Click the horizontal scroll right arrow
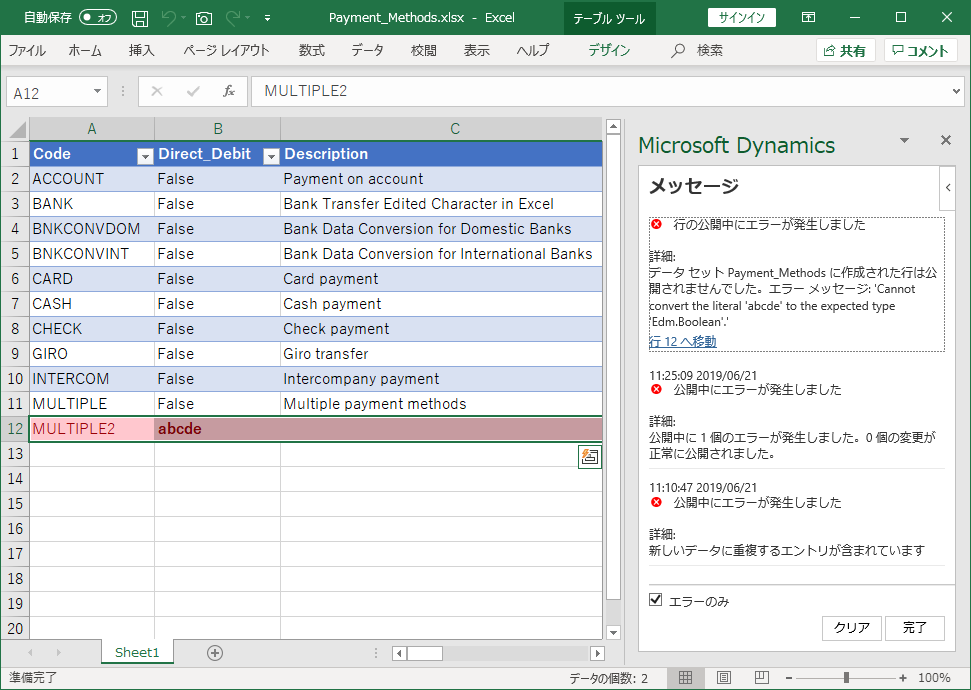The image size is (971, 690). click(598, 653)
